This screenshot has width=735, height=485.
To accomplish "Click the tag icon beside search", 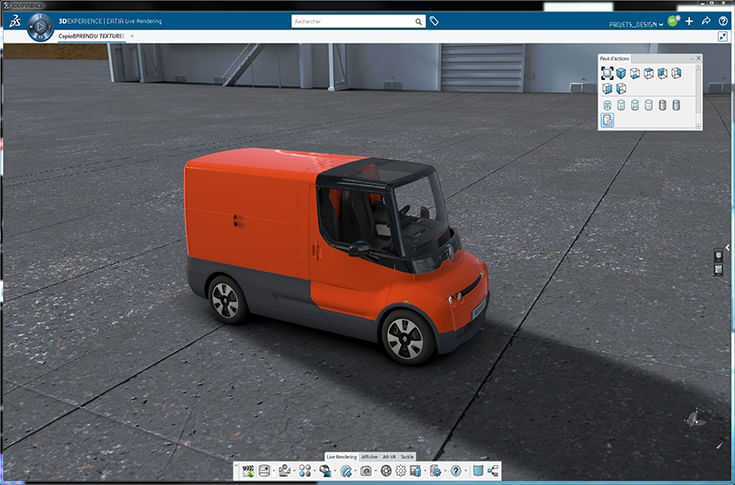I will 434,21.
